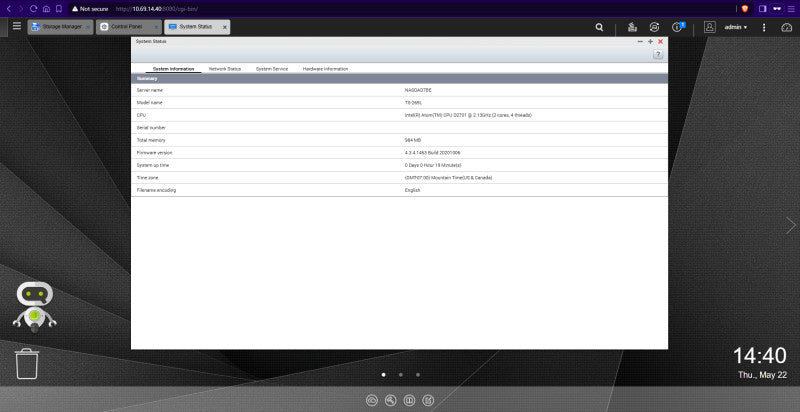Expand the admin account dropdown
Screen dimensions: 800x412
point(736,27)
